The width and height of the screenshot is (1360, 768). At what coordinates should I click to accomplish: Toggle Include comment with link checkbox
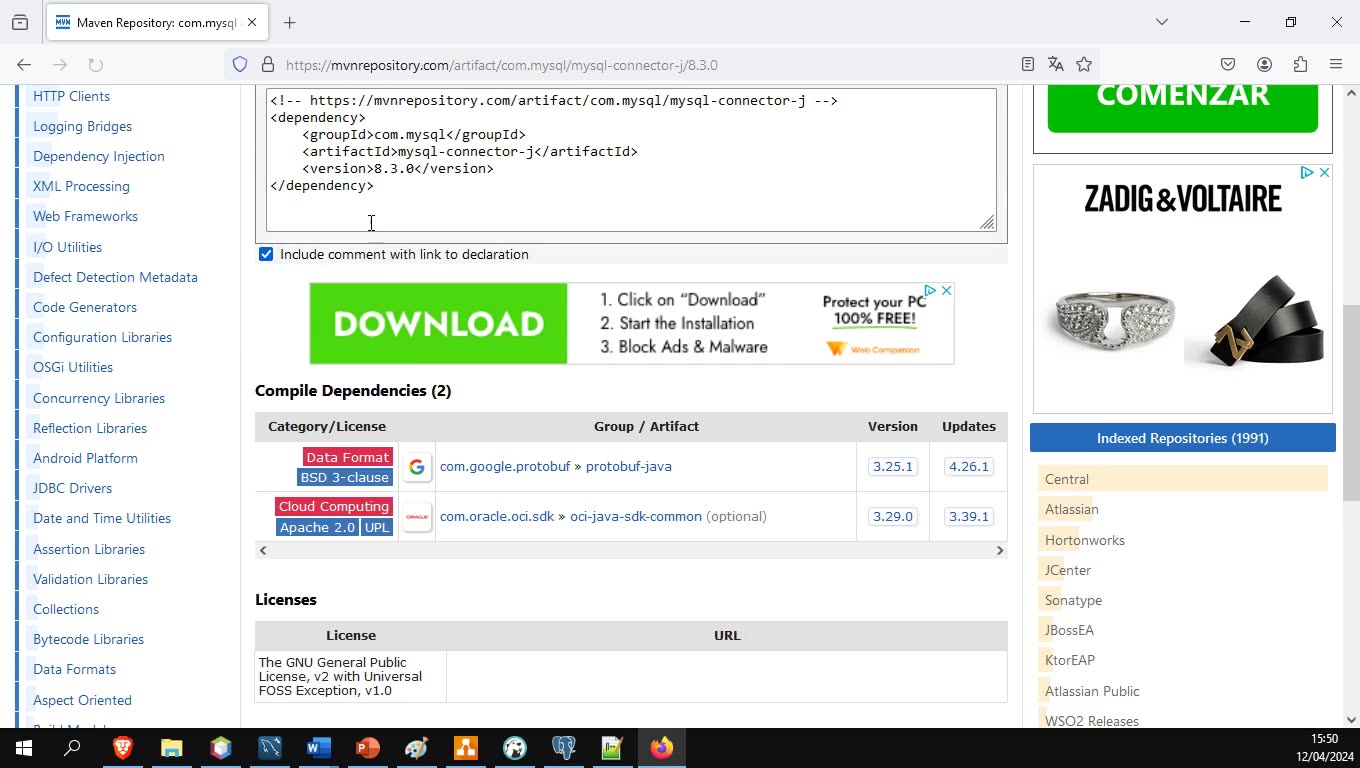pyautogui.click(x=266, y=254)
